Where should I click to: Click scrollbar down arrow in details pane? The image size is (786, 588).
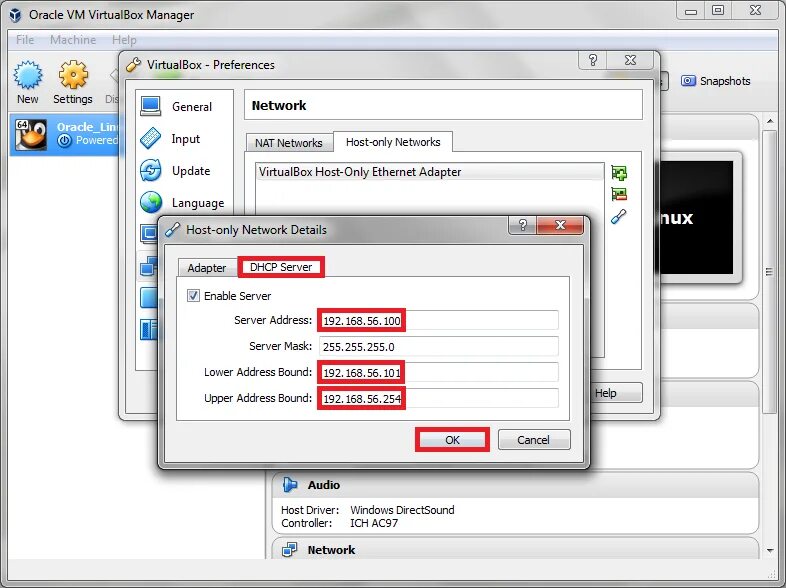click(x=769, y=550)
